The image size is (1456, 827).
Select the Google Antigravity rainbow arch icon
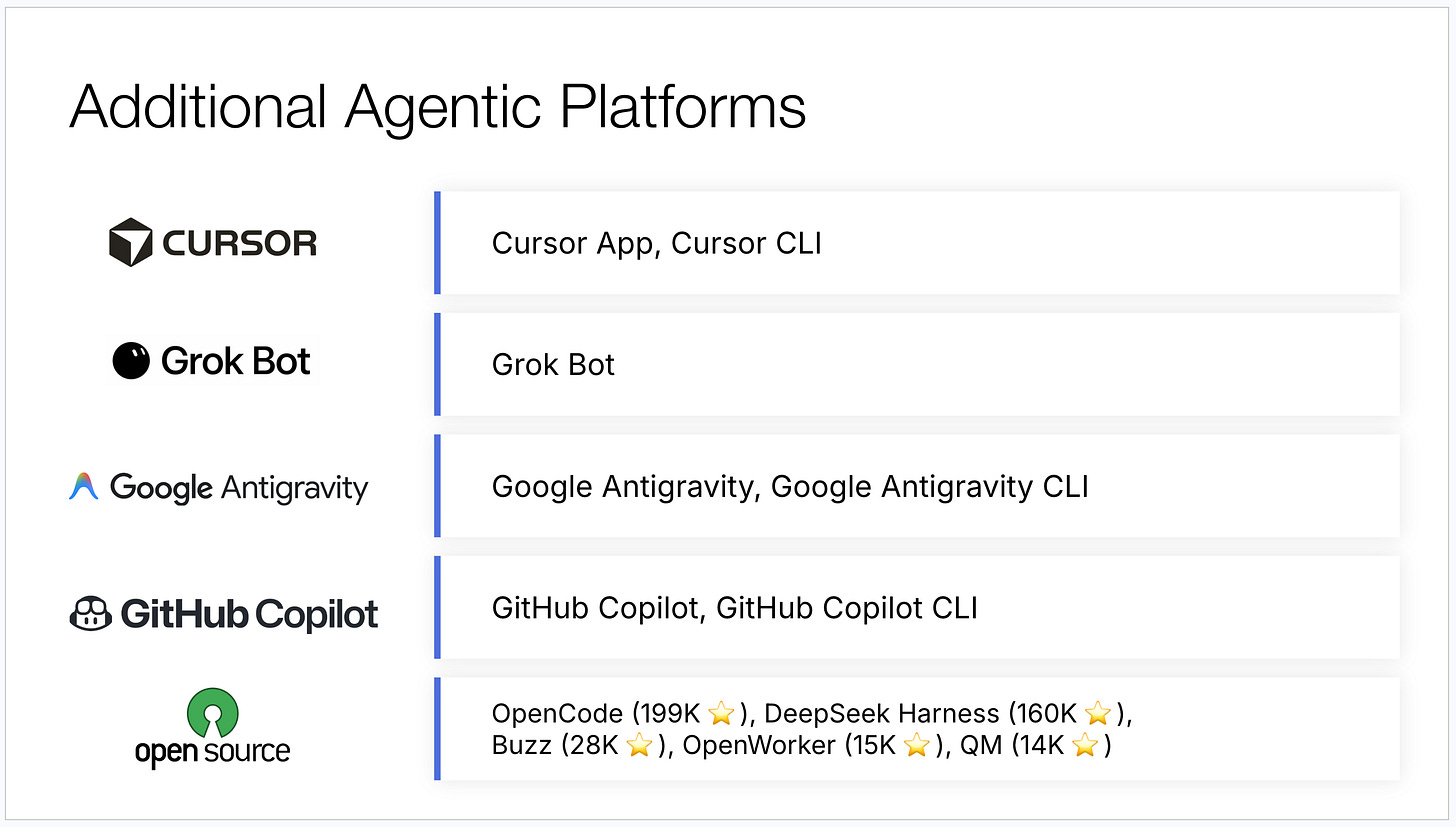(83, 487)
